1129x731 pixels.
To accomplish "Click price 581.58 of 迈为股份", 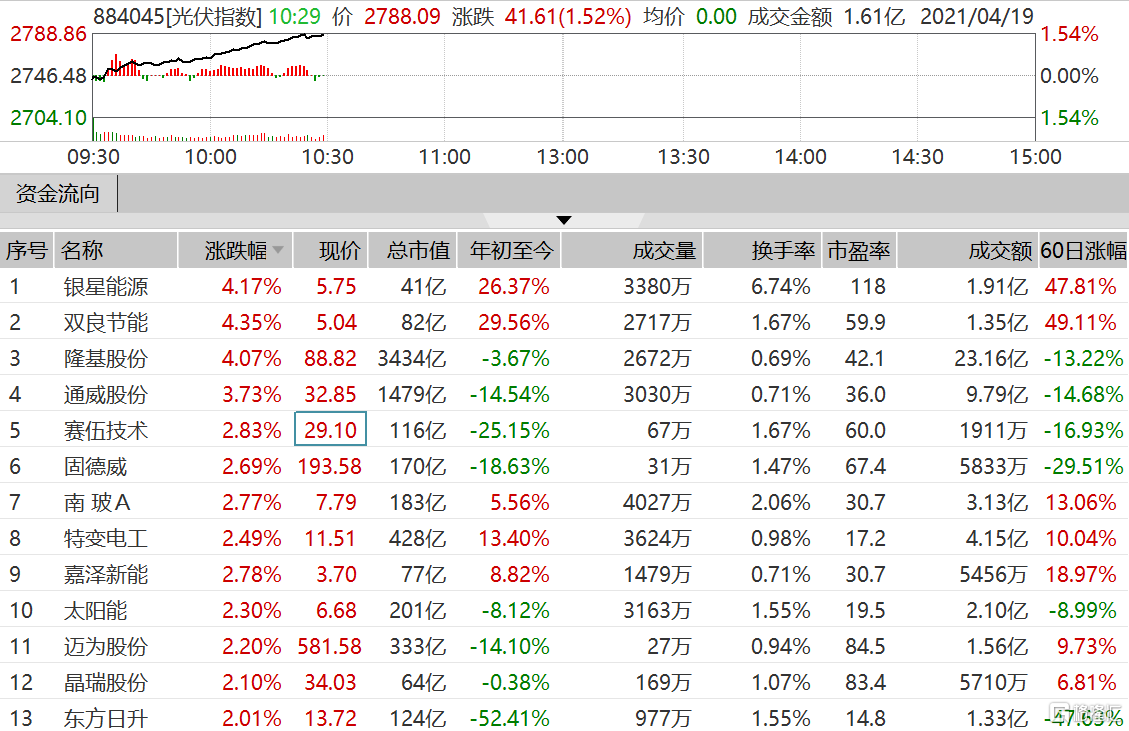I will (x=330, y=647).
